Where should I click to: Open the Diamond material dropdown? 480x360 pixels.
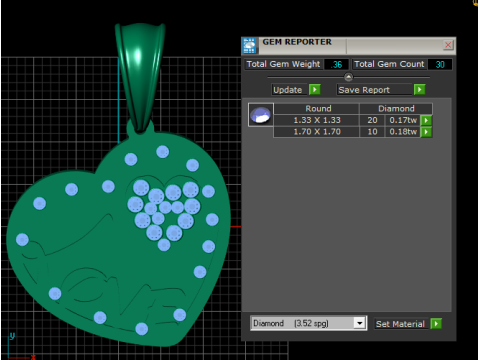point(359,323)
